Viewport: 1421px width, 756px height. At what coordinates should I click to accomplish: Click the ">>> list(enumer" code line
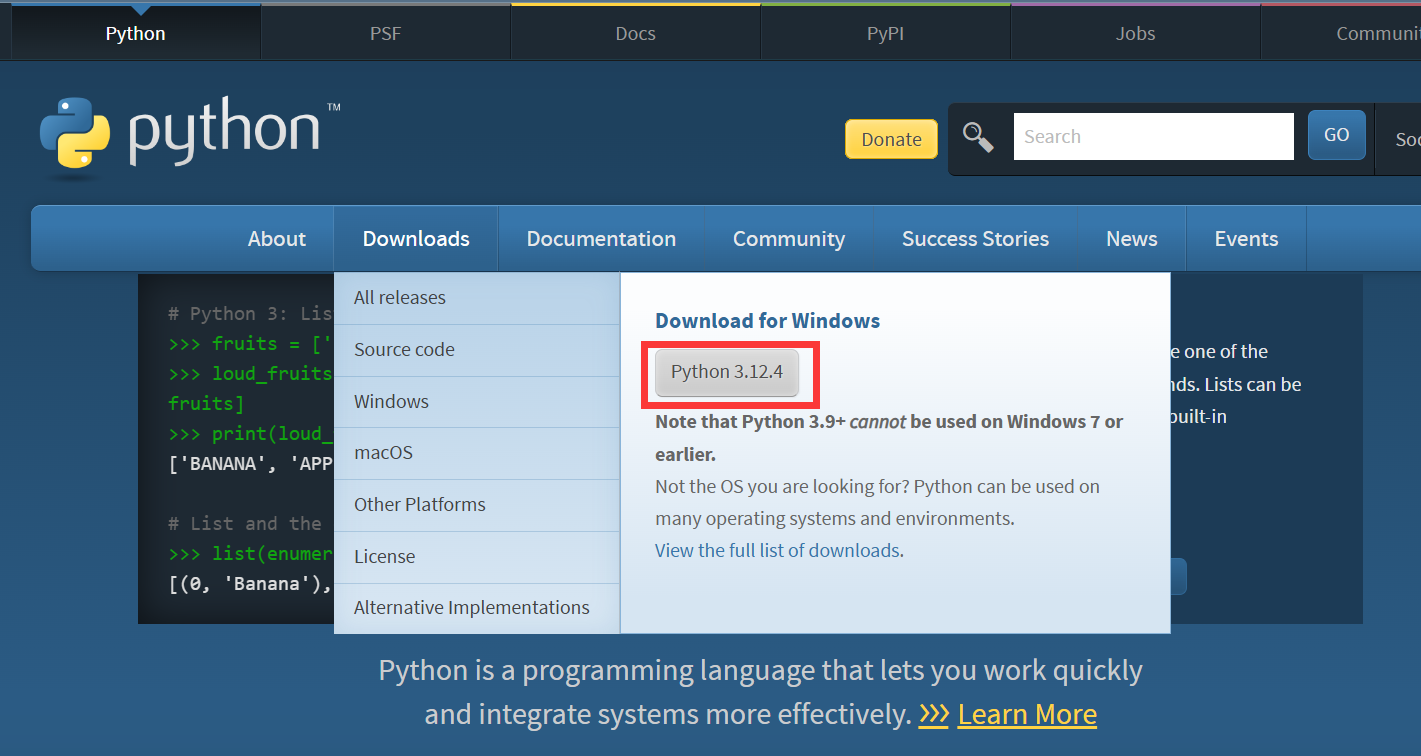[x=250, y=553]
